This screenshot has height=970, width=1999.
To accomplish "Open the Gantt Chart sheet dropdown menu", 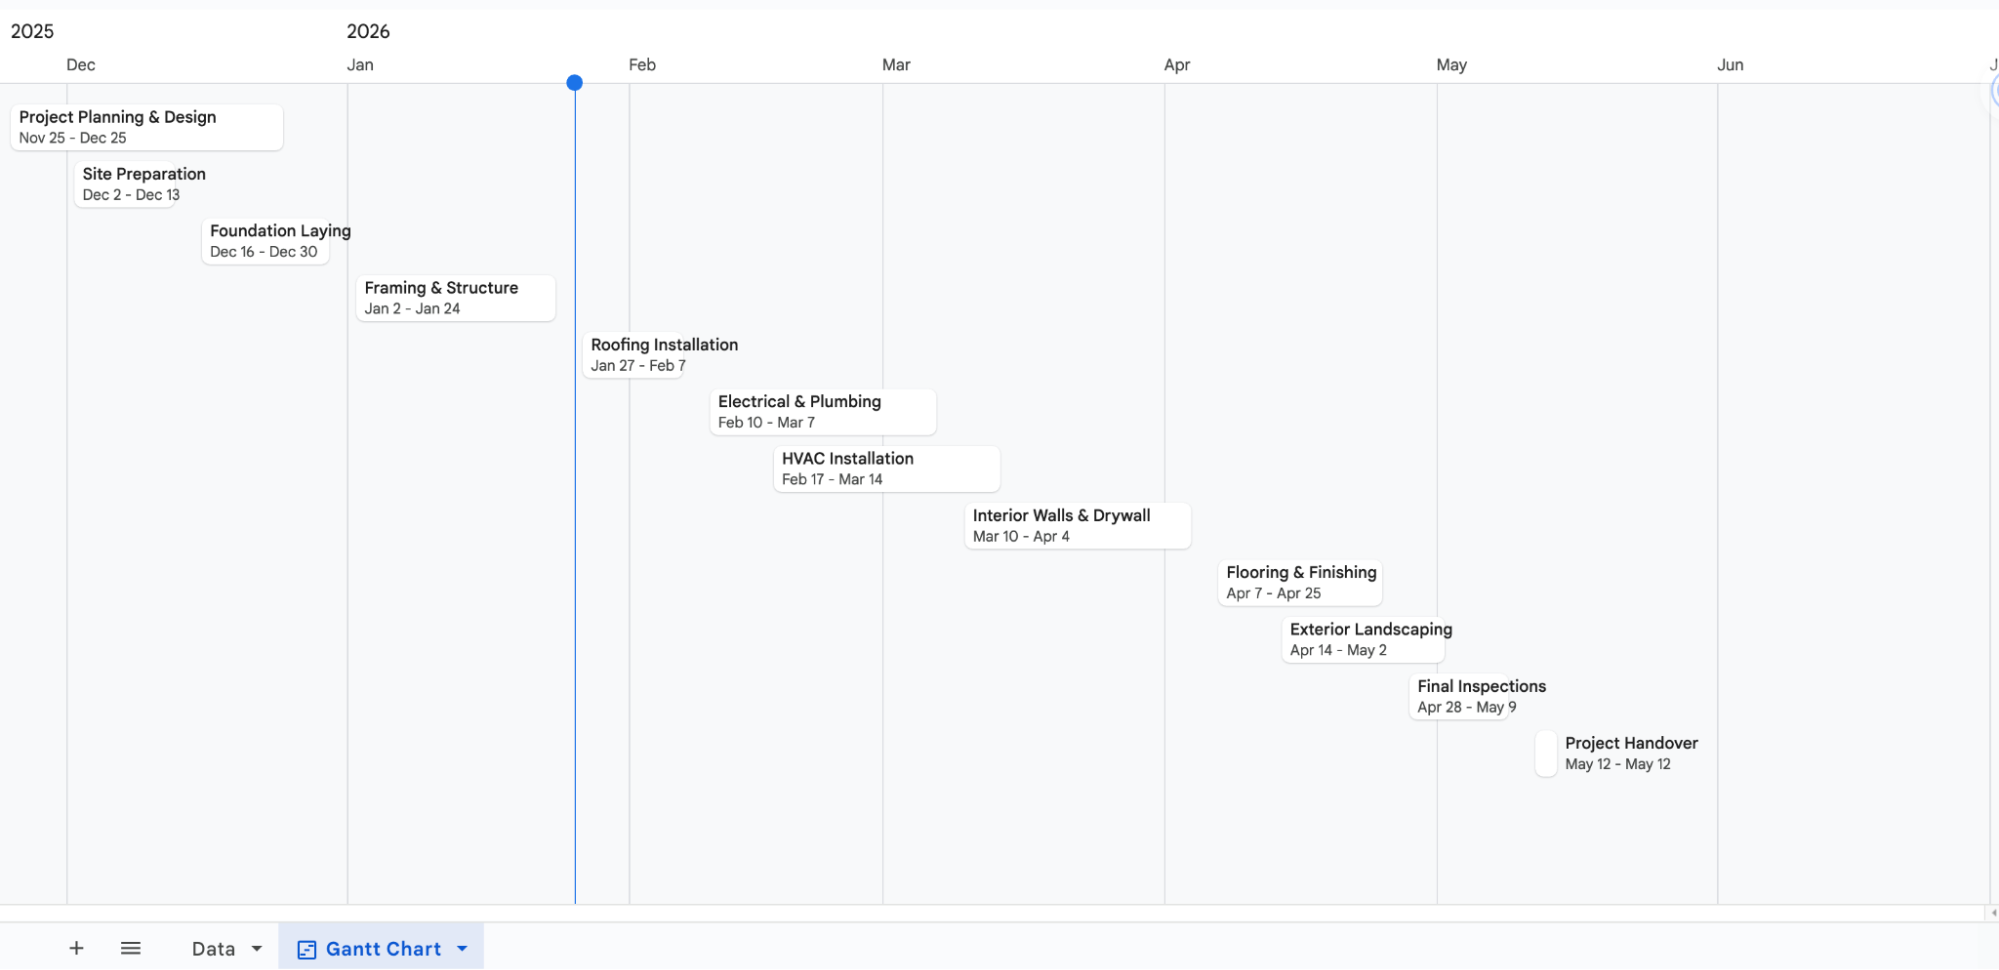I will tap(461, 948).
